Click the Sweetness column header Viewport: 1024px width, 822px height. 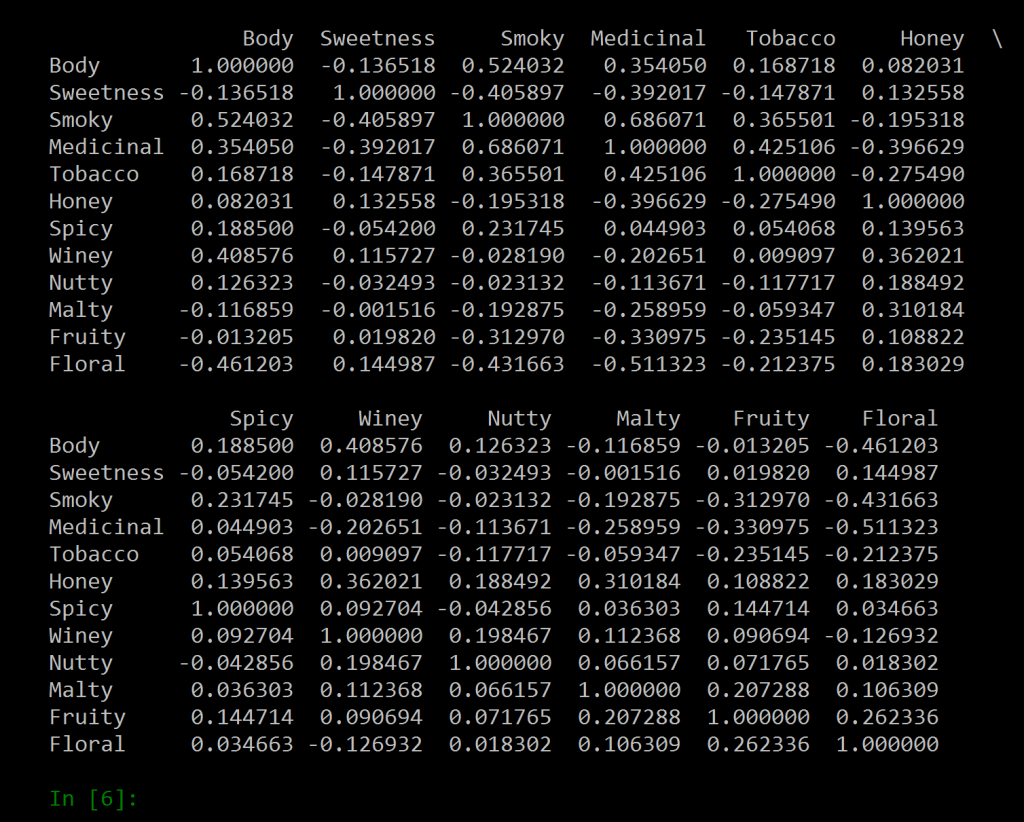click(377, 39)
